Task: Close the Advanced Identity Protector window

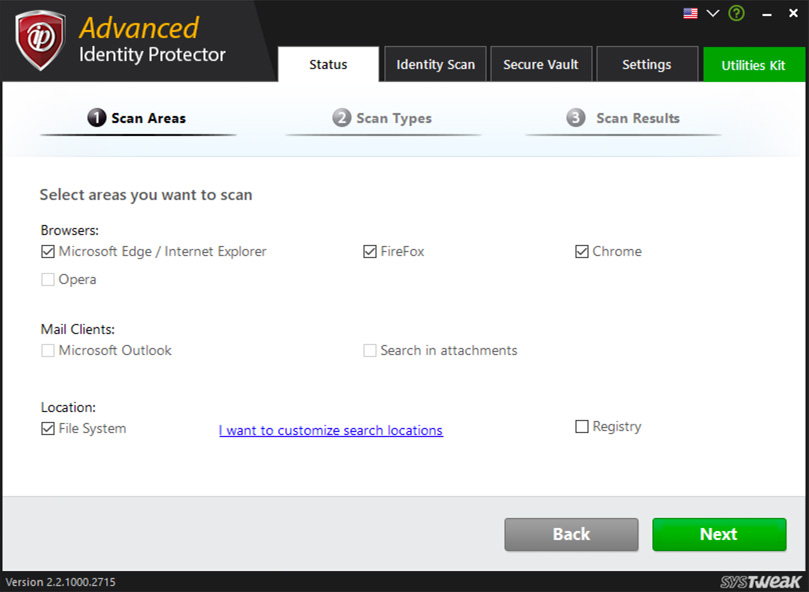Action: coord(794,13)
